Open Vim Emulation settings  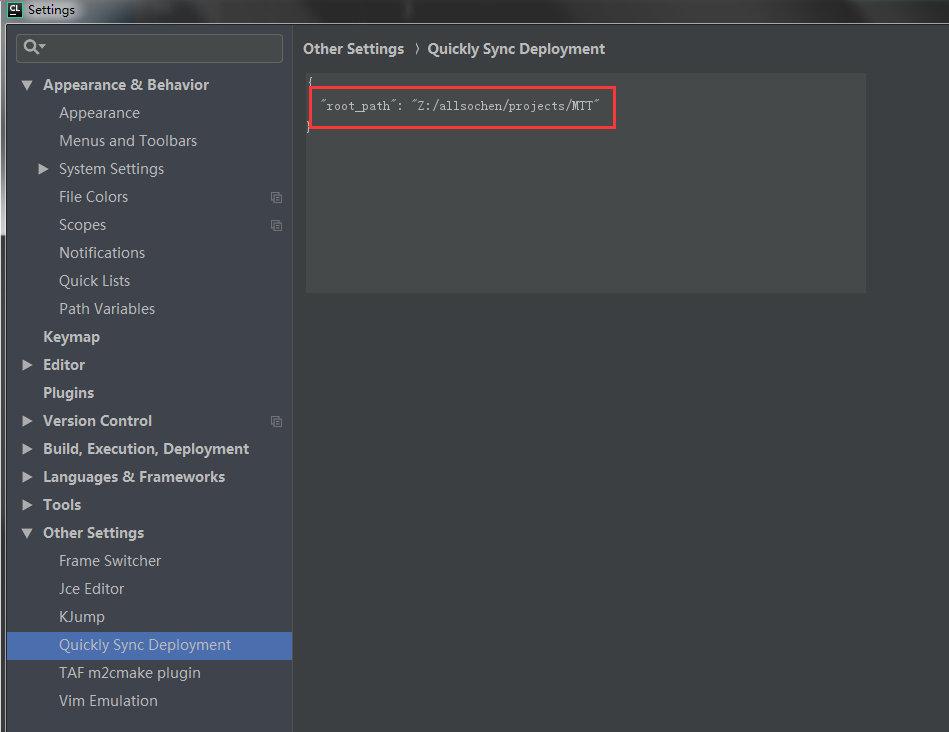point(108,701)
